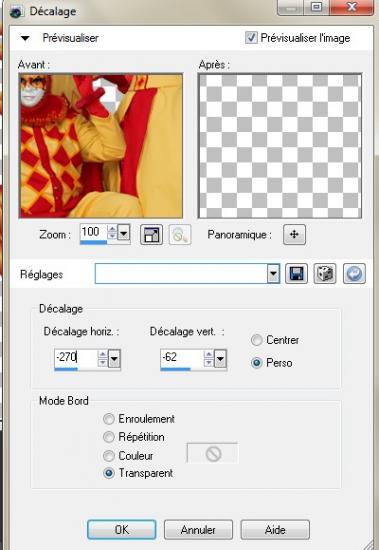Viewport: 379px width, 550px height.
Task: Open the Réglages presets dropdown
Action: click(274, 274)
